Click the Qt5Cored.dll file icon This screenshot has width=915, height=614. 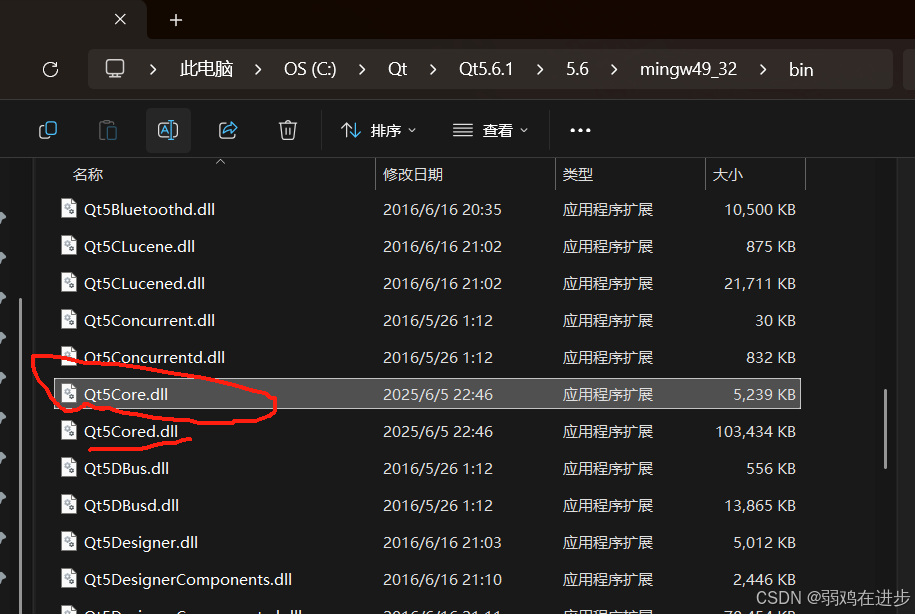69,430
